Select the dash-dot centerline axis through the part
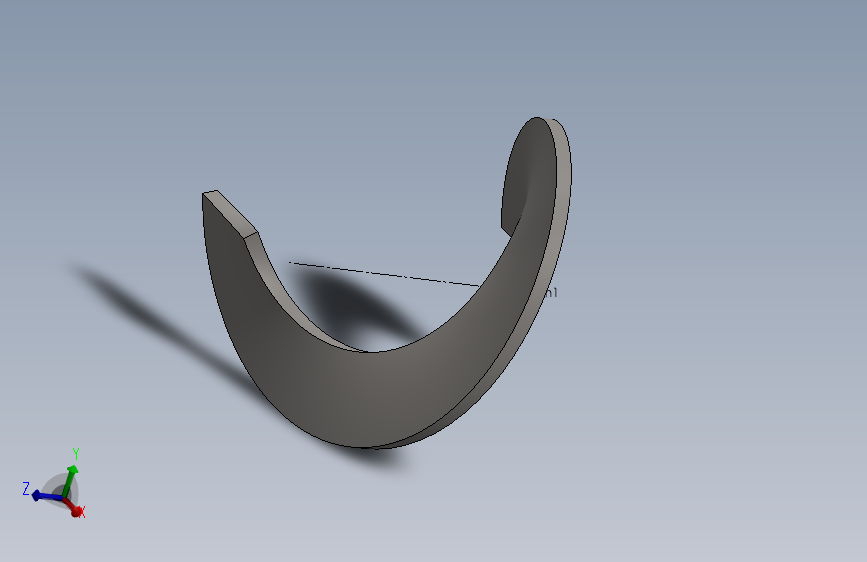Viewport: 867px width, 562px height. click(x=384, y=274)
